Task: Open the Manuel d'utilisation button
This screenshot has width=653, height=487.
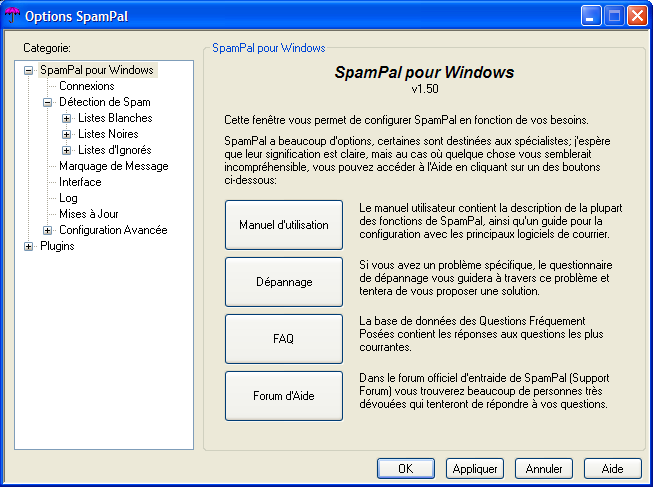Action: (x=284, y=225)
